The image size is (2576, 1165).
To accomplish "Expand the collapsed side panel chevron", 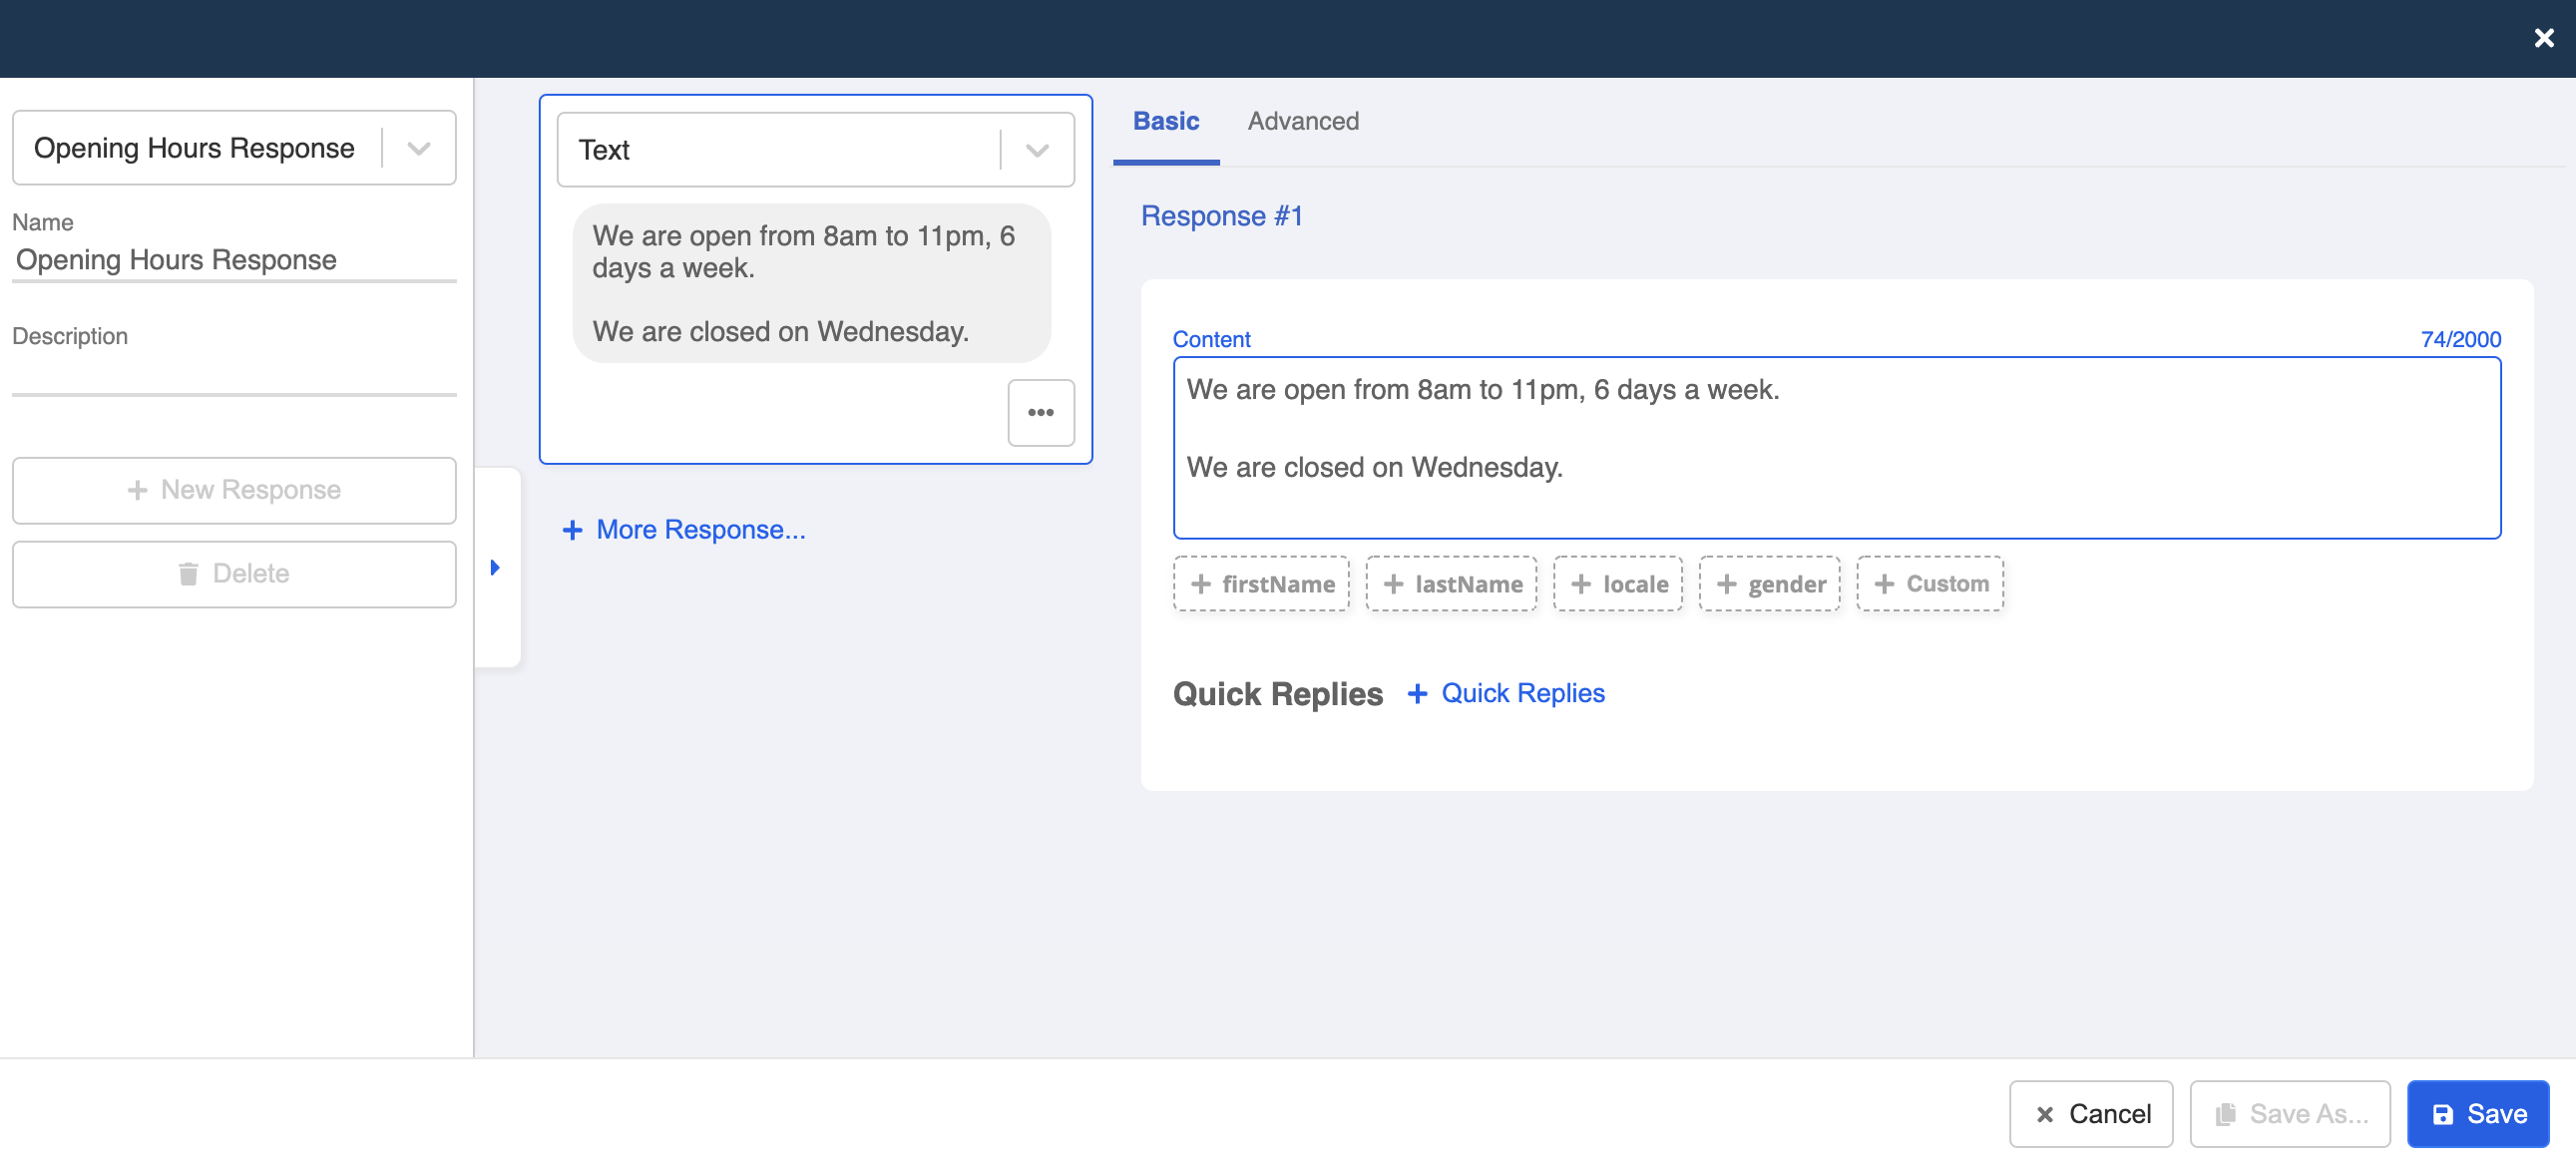I will [x=496, y=567].
